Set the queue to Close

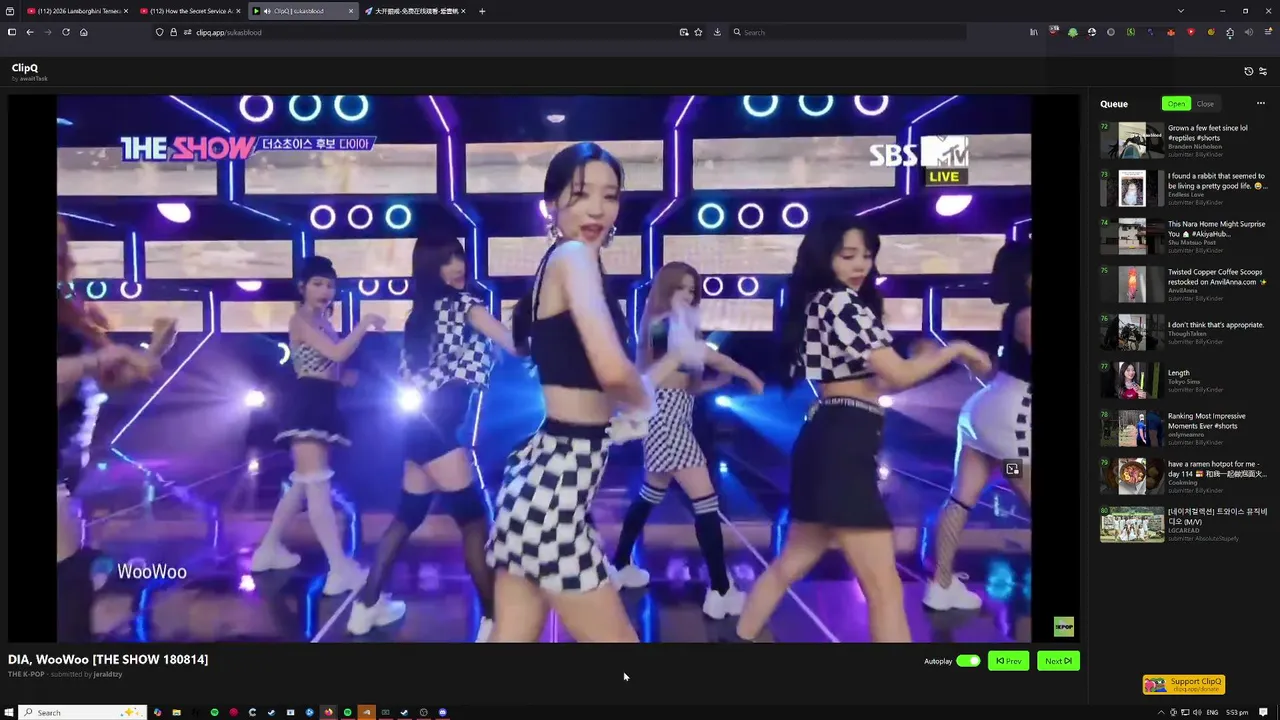(1205, 104)
